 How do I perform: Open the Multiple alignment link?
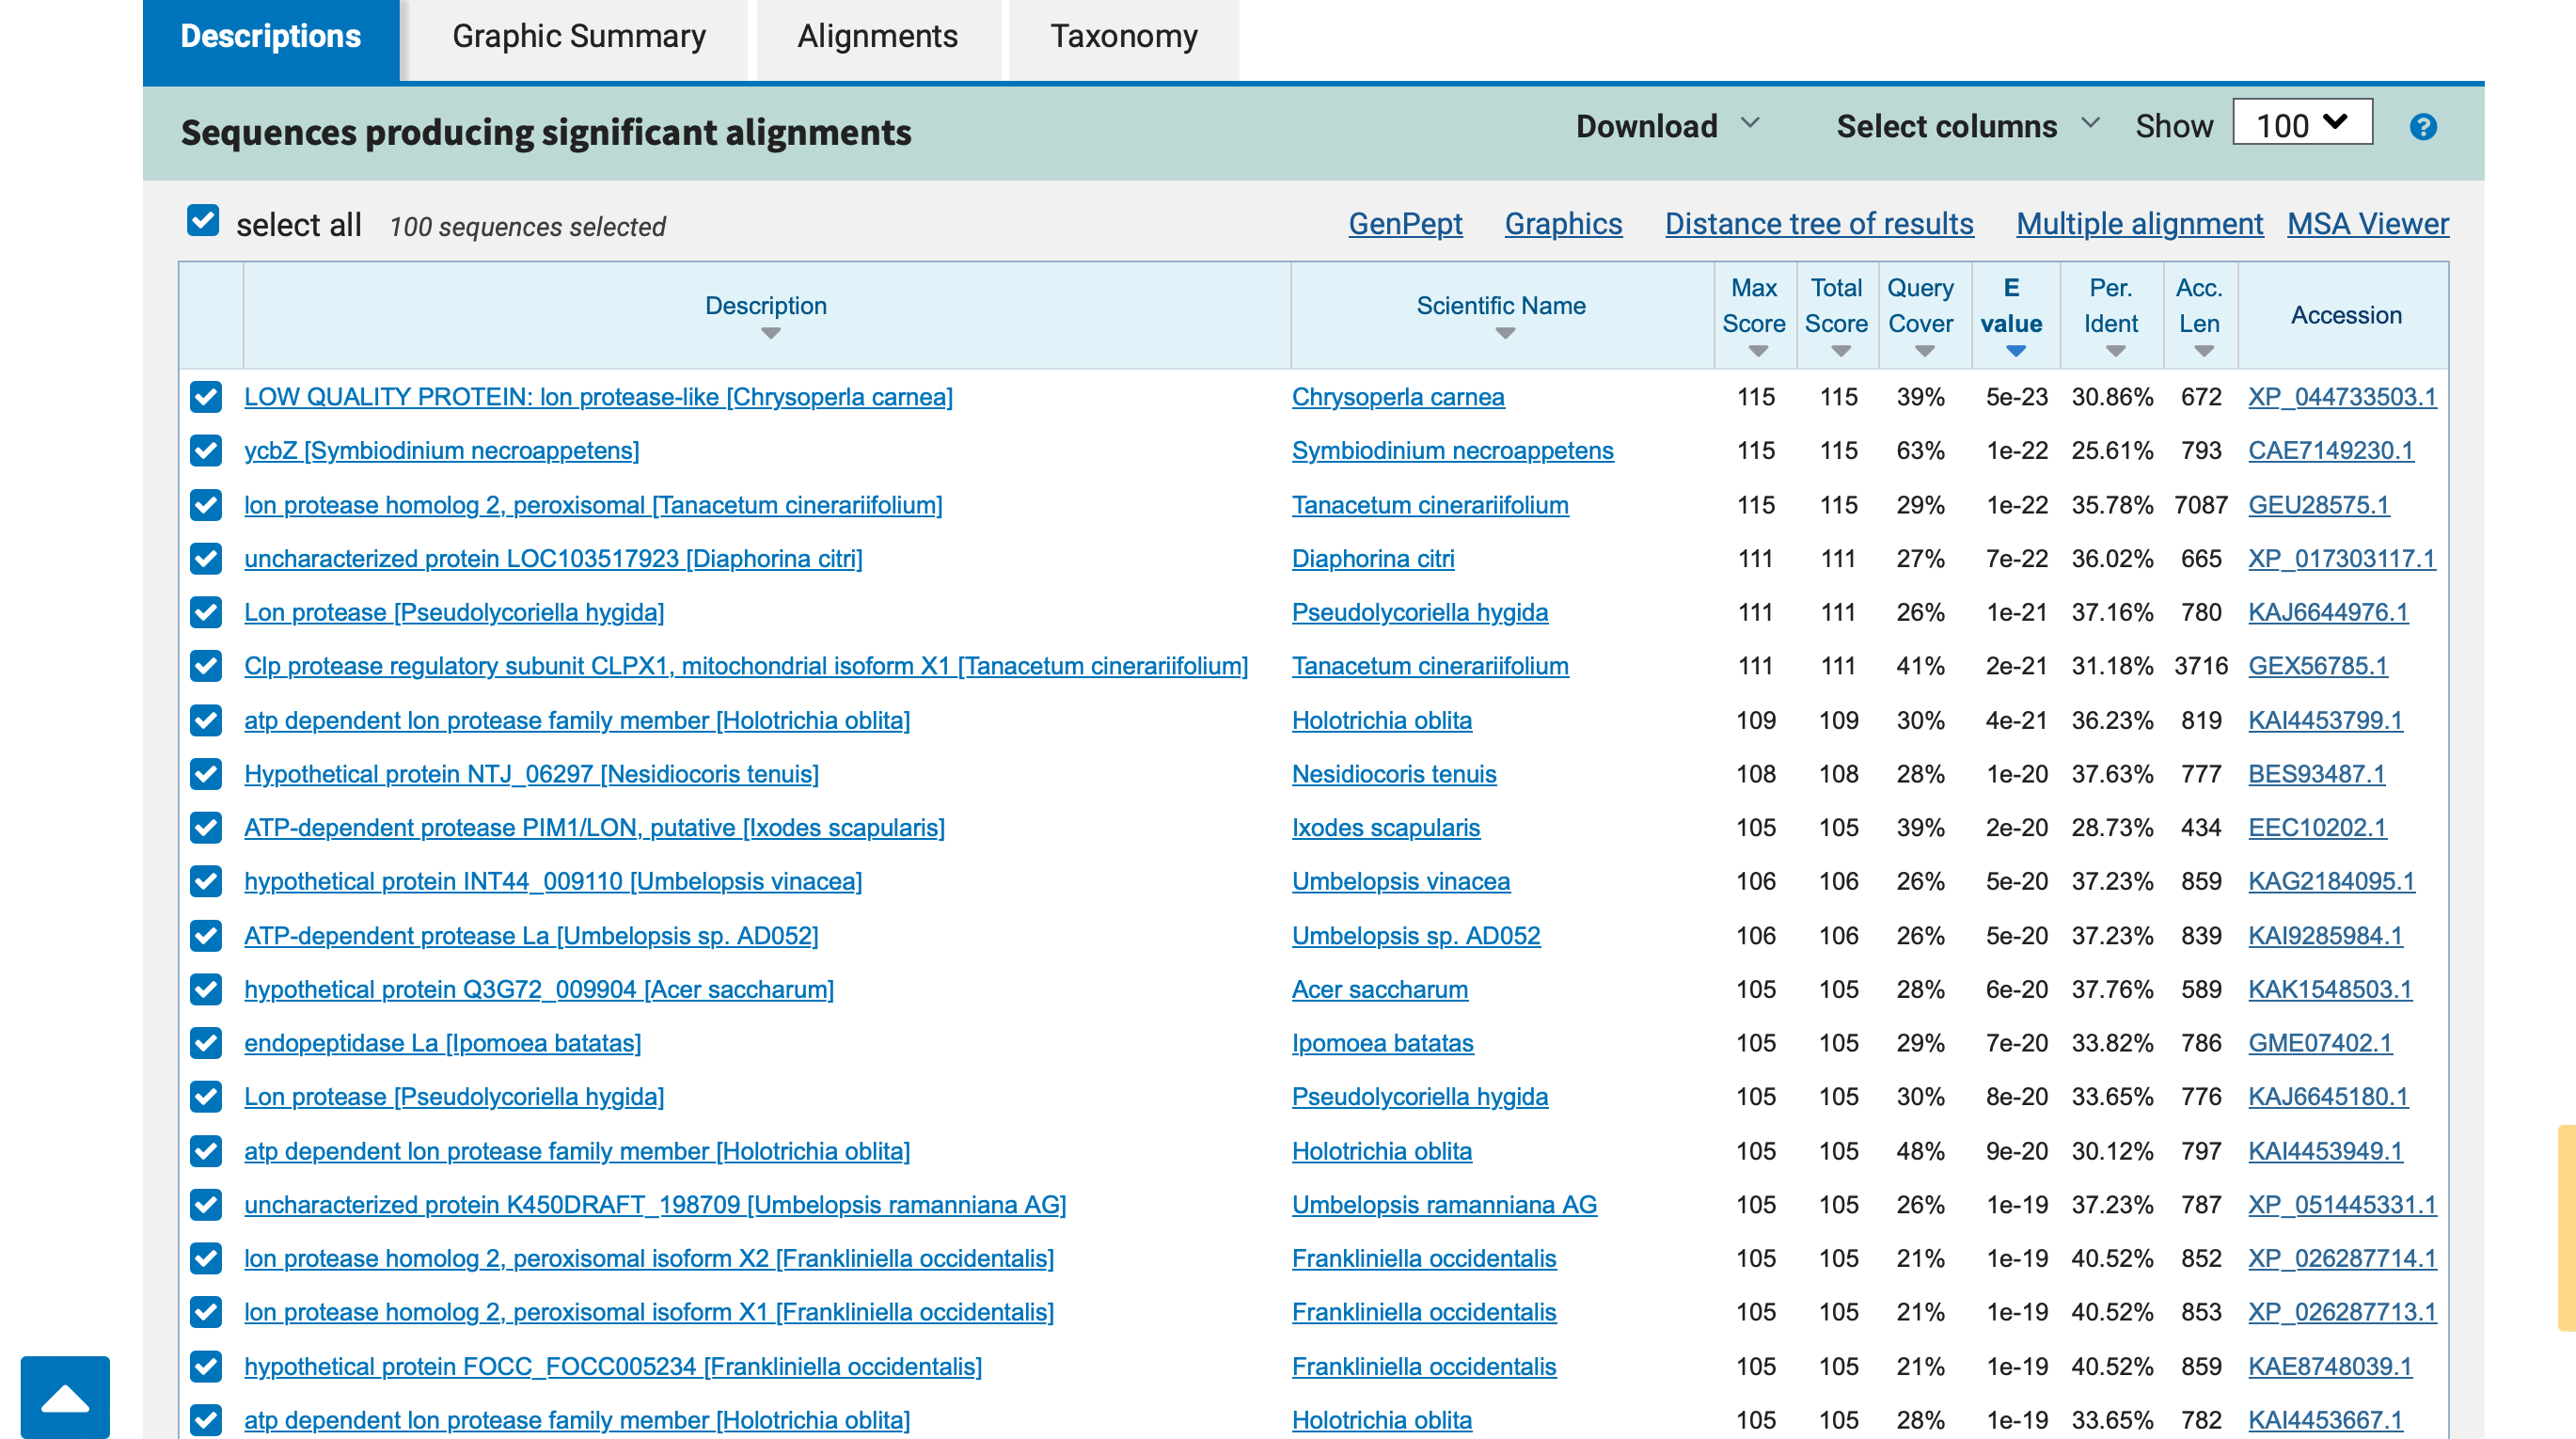click(2139, 224)
